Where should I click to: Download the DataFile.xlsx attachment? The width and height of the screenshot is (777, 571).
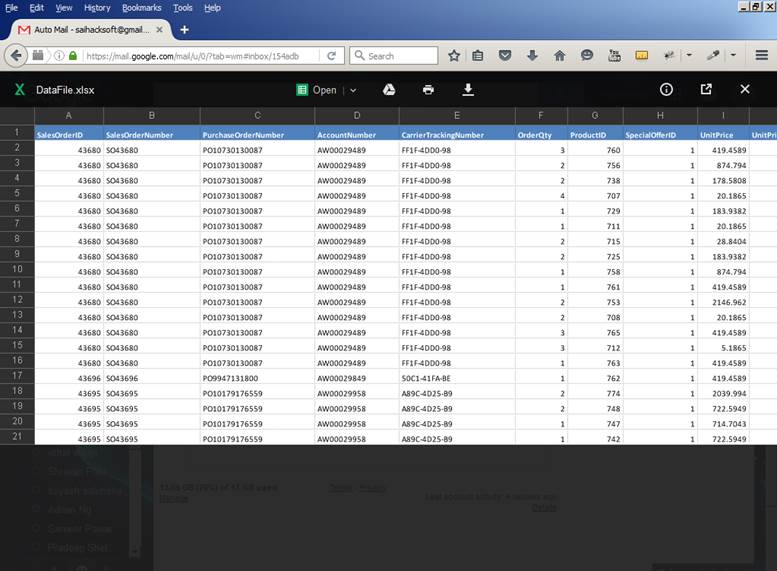(x=468, y=90)
